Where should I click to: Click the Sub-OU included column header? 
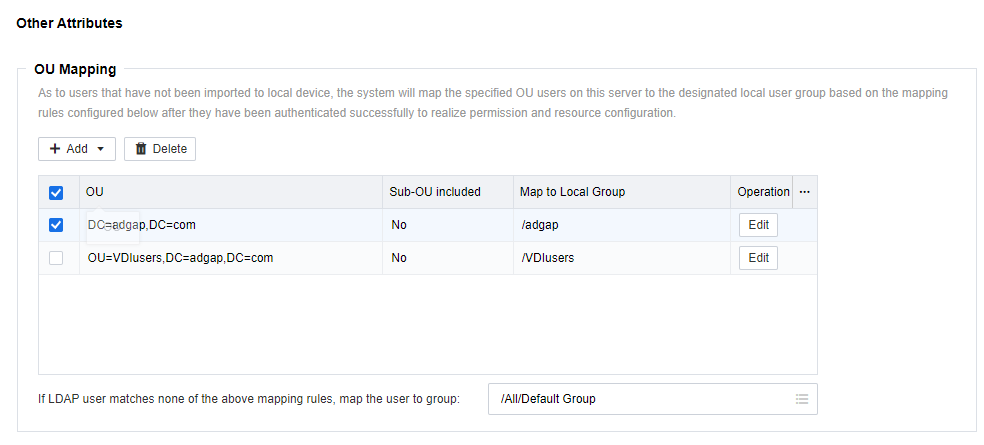pyautogui.click(x=435, y=192)
